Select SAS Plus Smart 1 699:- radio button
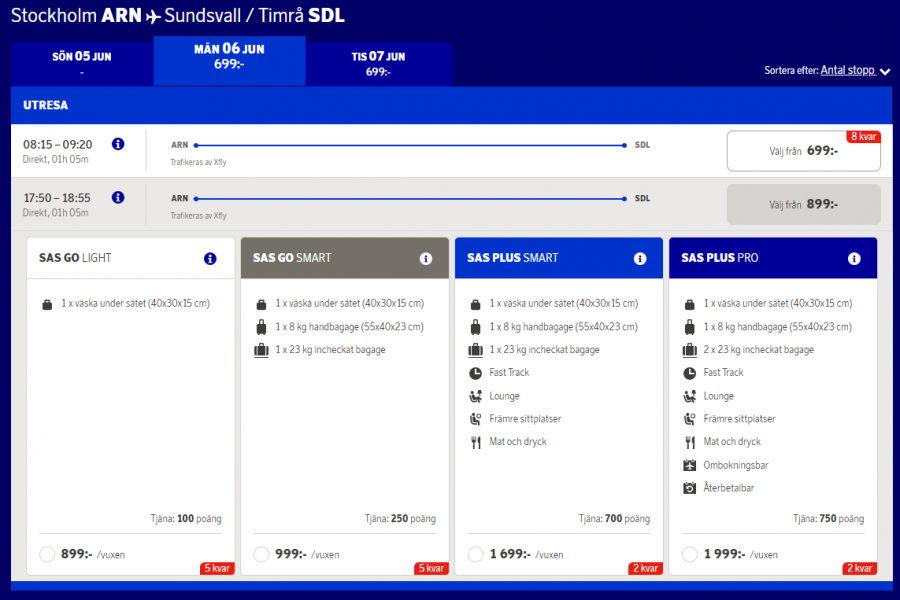 (x=475, y=554)
